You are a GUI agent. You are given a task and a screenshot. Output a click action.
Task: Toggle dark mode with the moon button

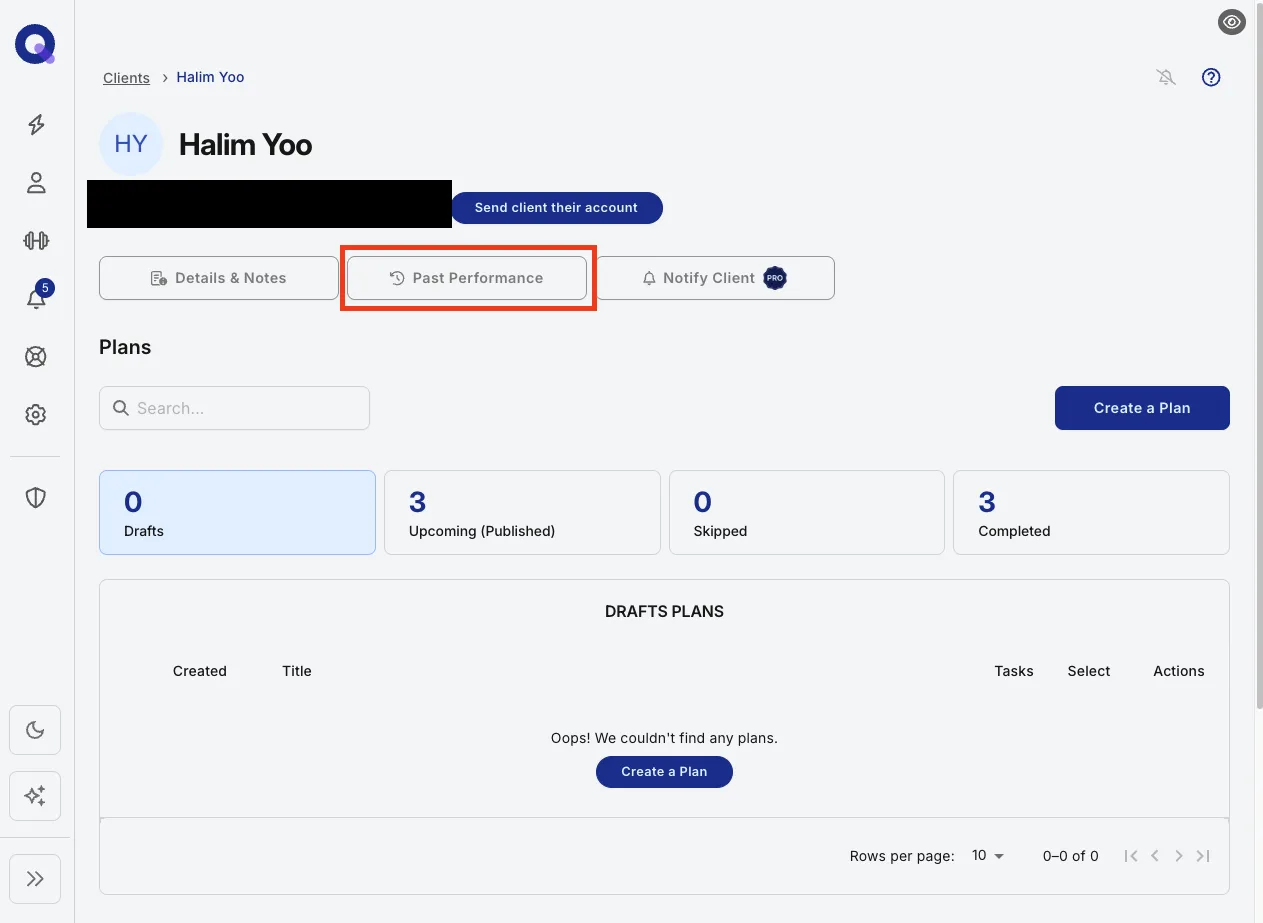pos(35,730)
